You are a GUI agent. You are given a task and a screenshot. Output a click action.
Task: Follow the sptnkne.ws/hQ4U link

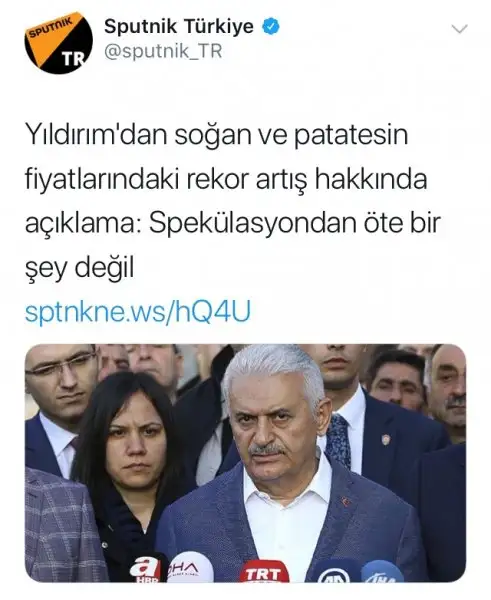pos(138,311)
